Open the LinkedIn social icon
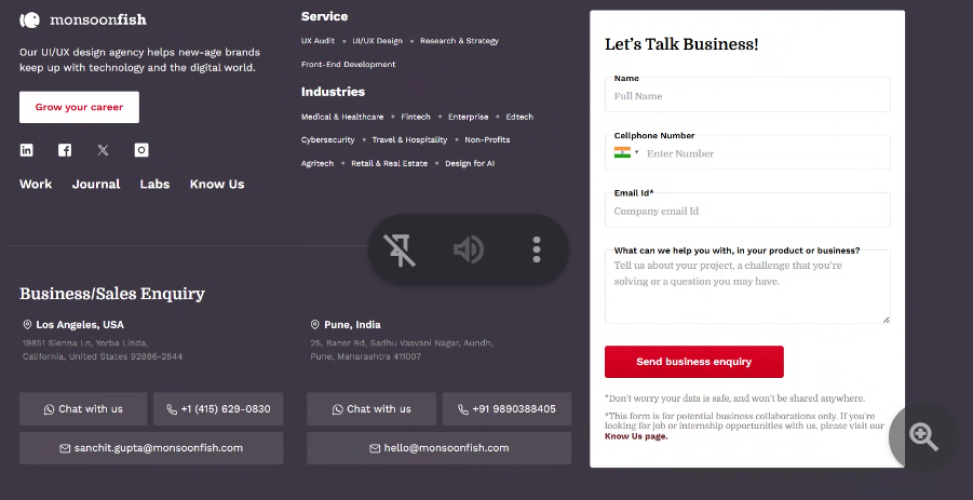Image resolution: width=973 pixels, height=500 pixels. (27, 150)
